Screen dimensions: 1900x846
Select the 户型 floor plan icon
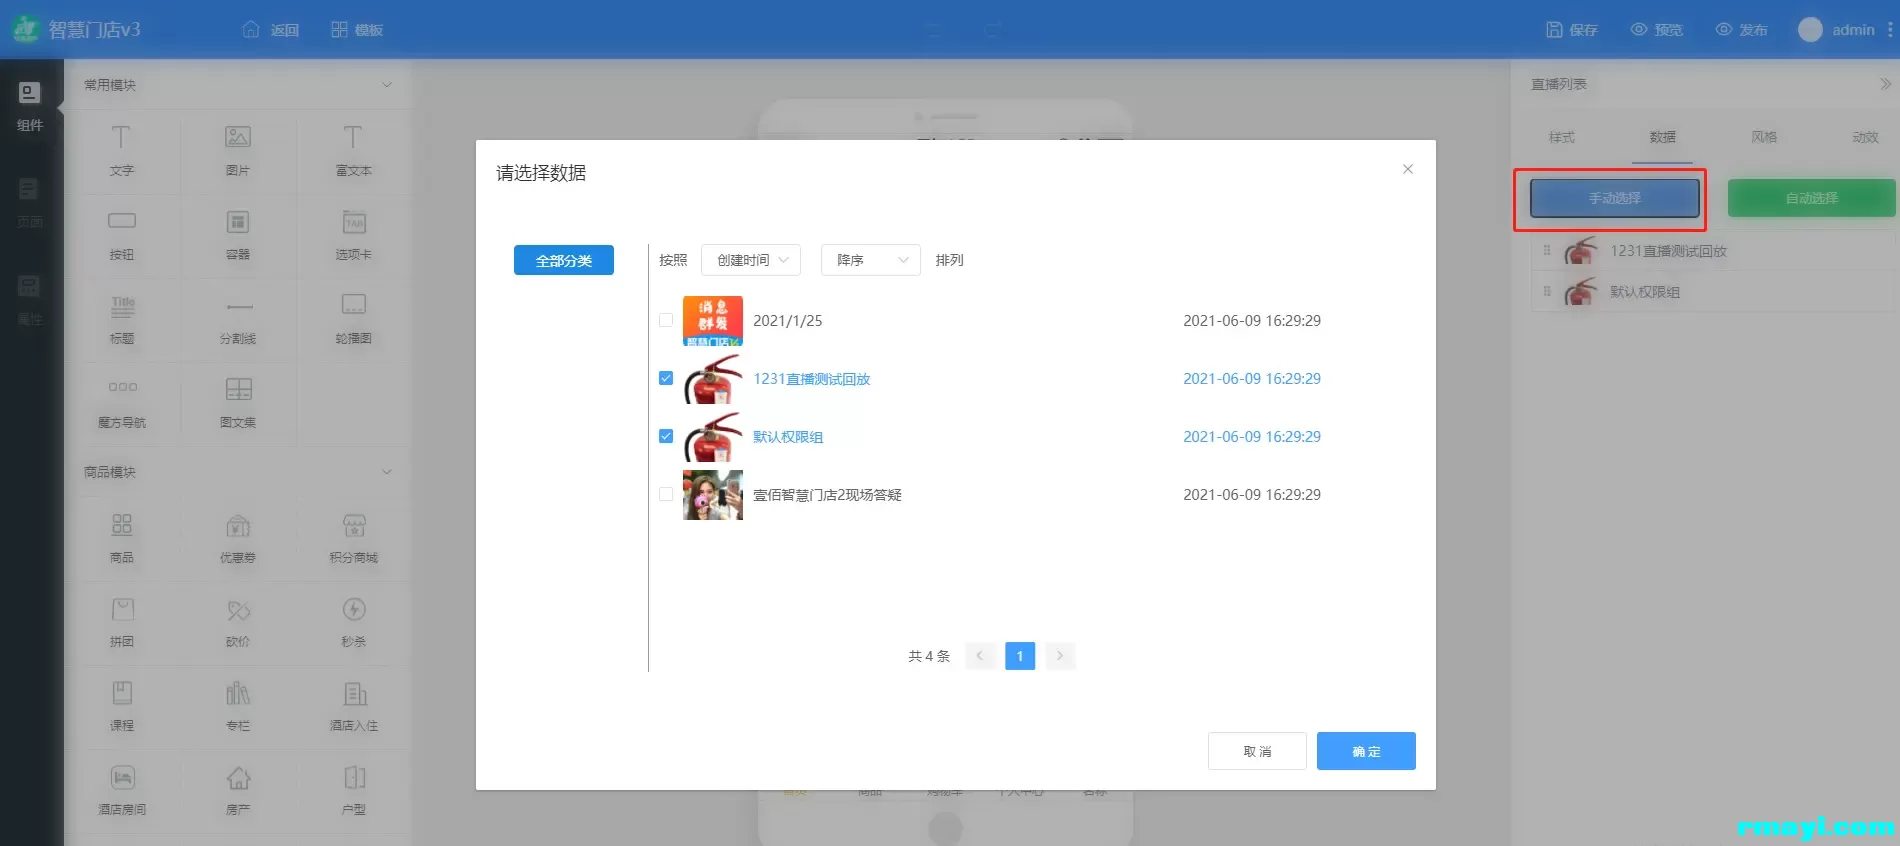[355, 777]
